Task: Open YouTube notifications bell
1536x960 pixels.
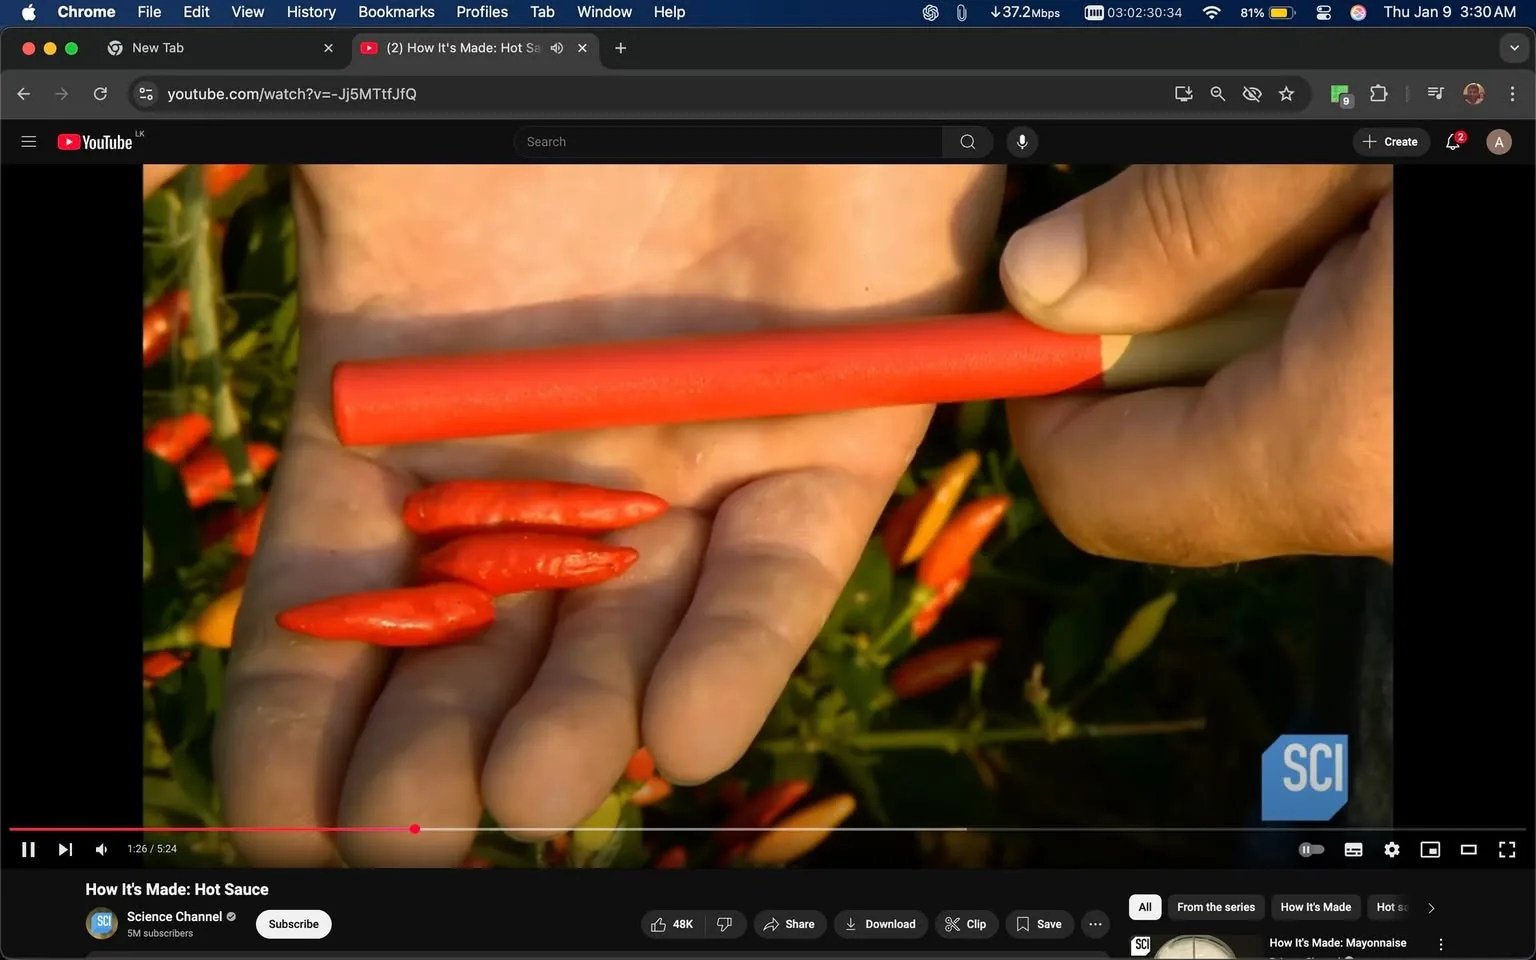Action: pyautogui.click(x=1452, y=141)
